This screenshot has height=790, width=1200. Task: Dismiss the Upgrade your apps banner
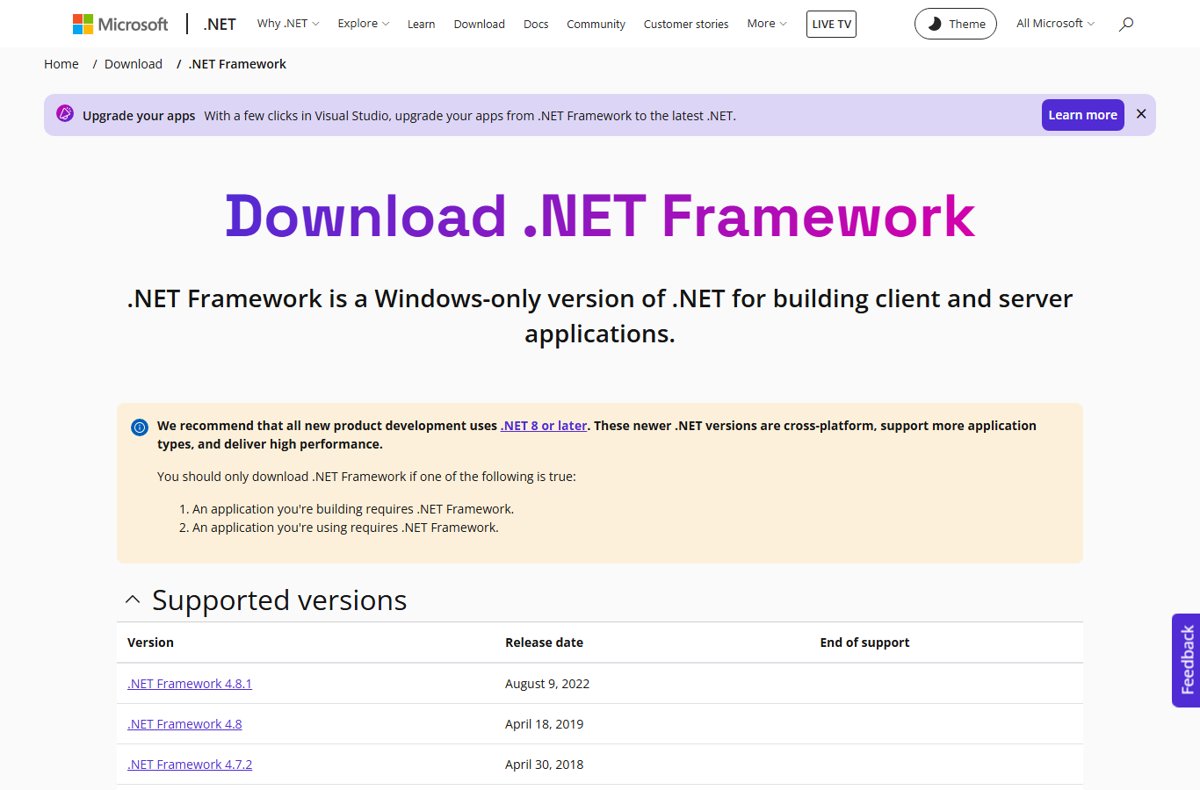tap(1141, 115)
